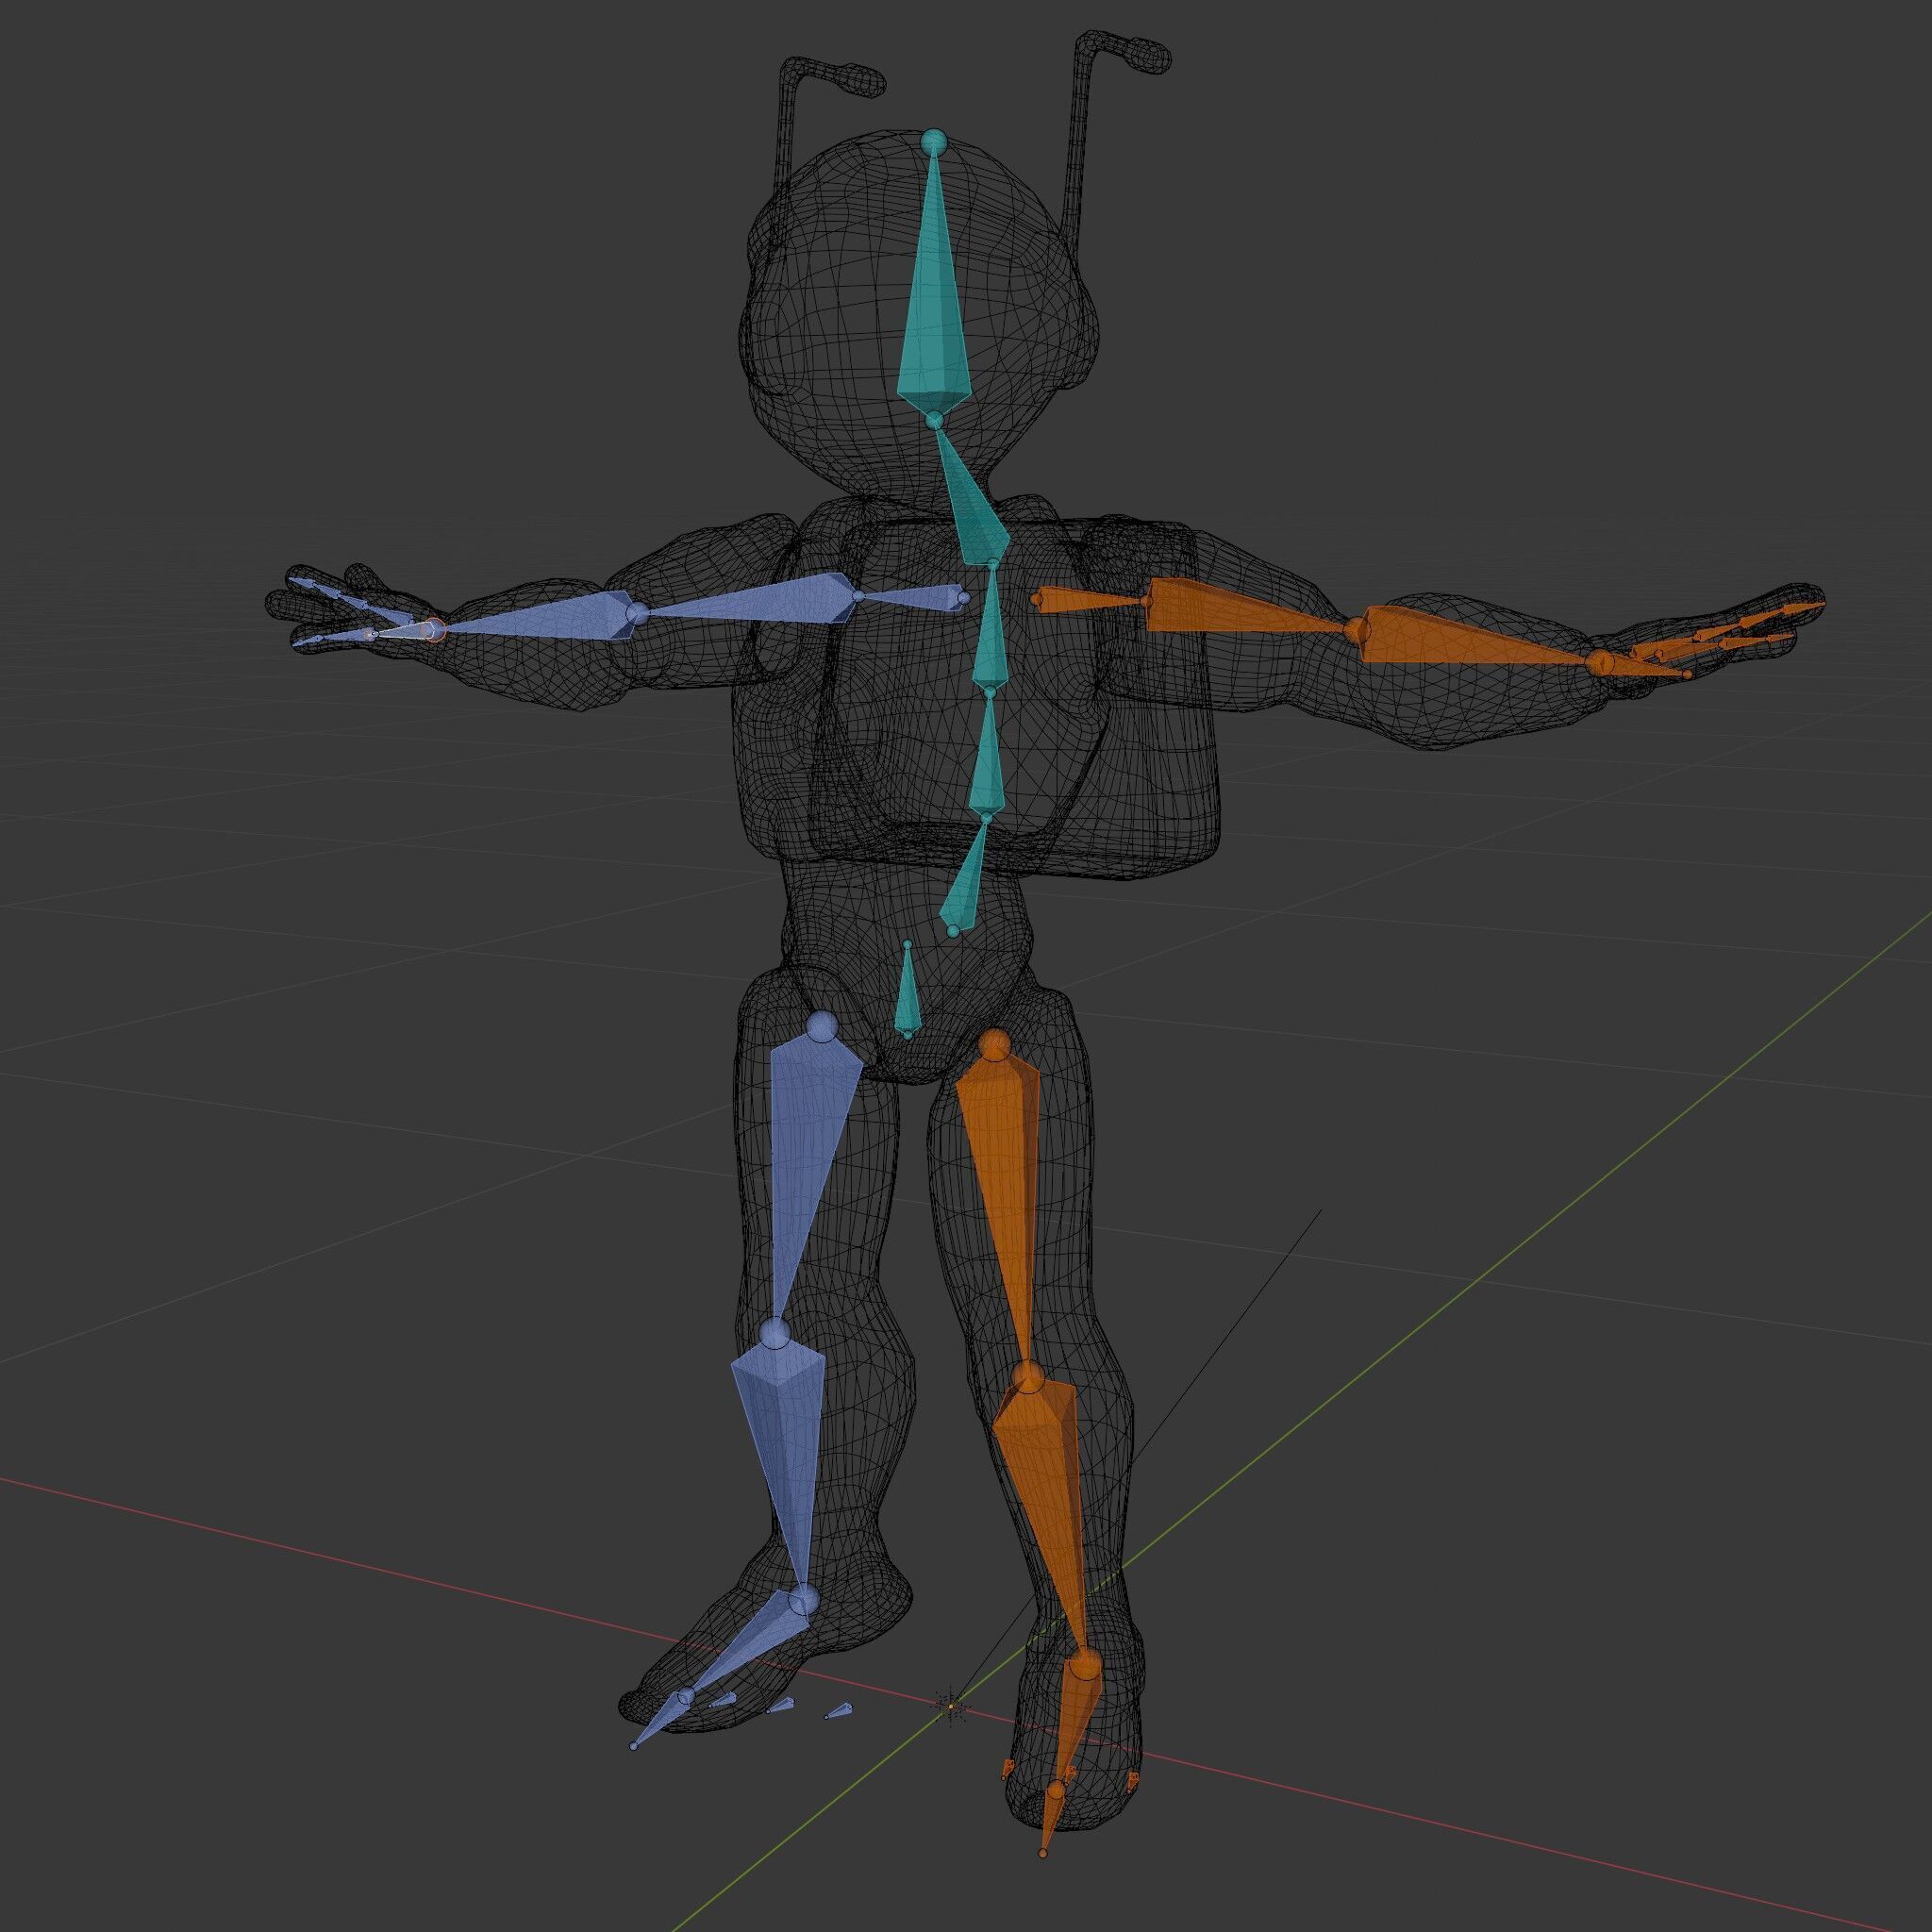Select the small detached teal pelvis bone
Image resolution: width=1932 pixels, height=1932 pixels.
click(x=908, y=992)
